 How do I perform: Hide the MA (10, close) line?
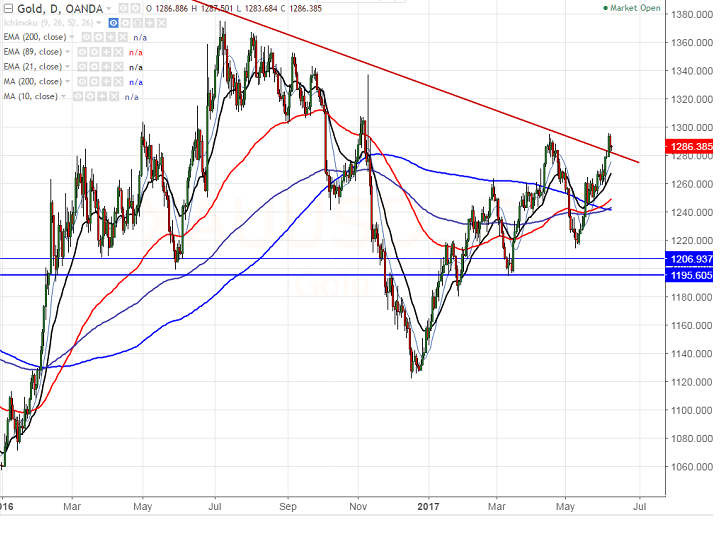(78, 97)
